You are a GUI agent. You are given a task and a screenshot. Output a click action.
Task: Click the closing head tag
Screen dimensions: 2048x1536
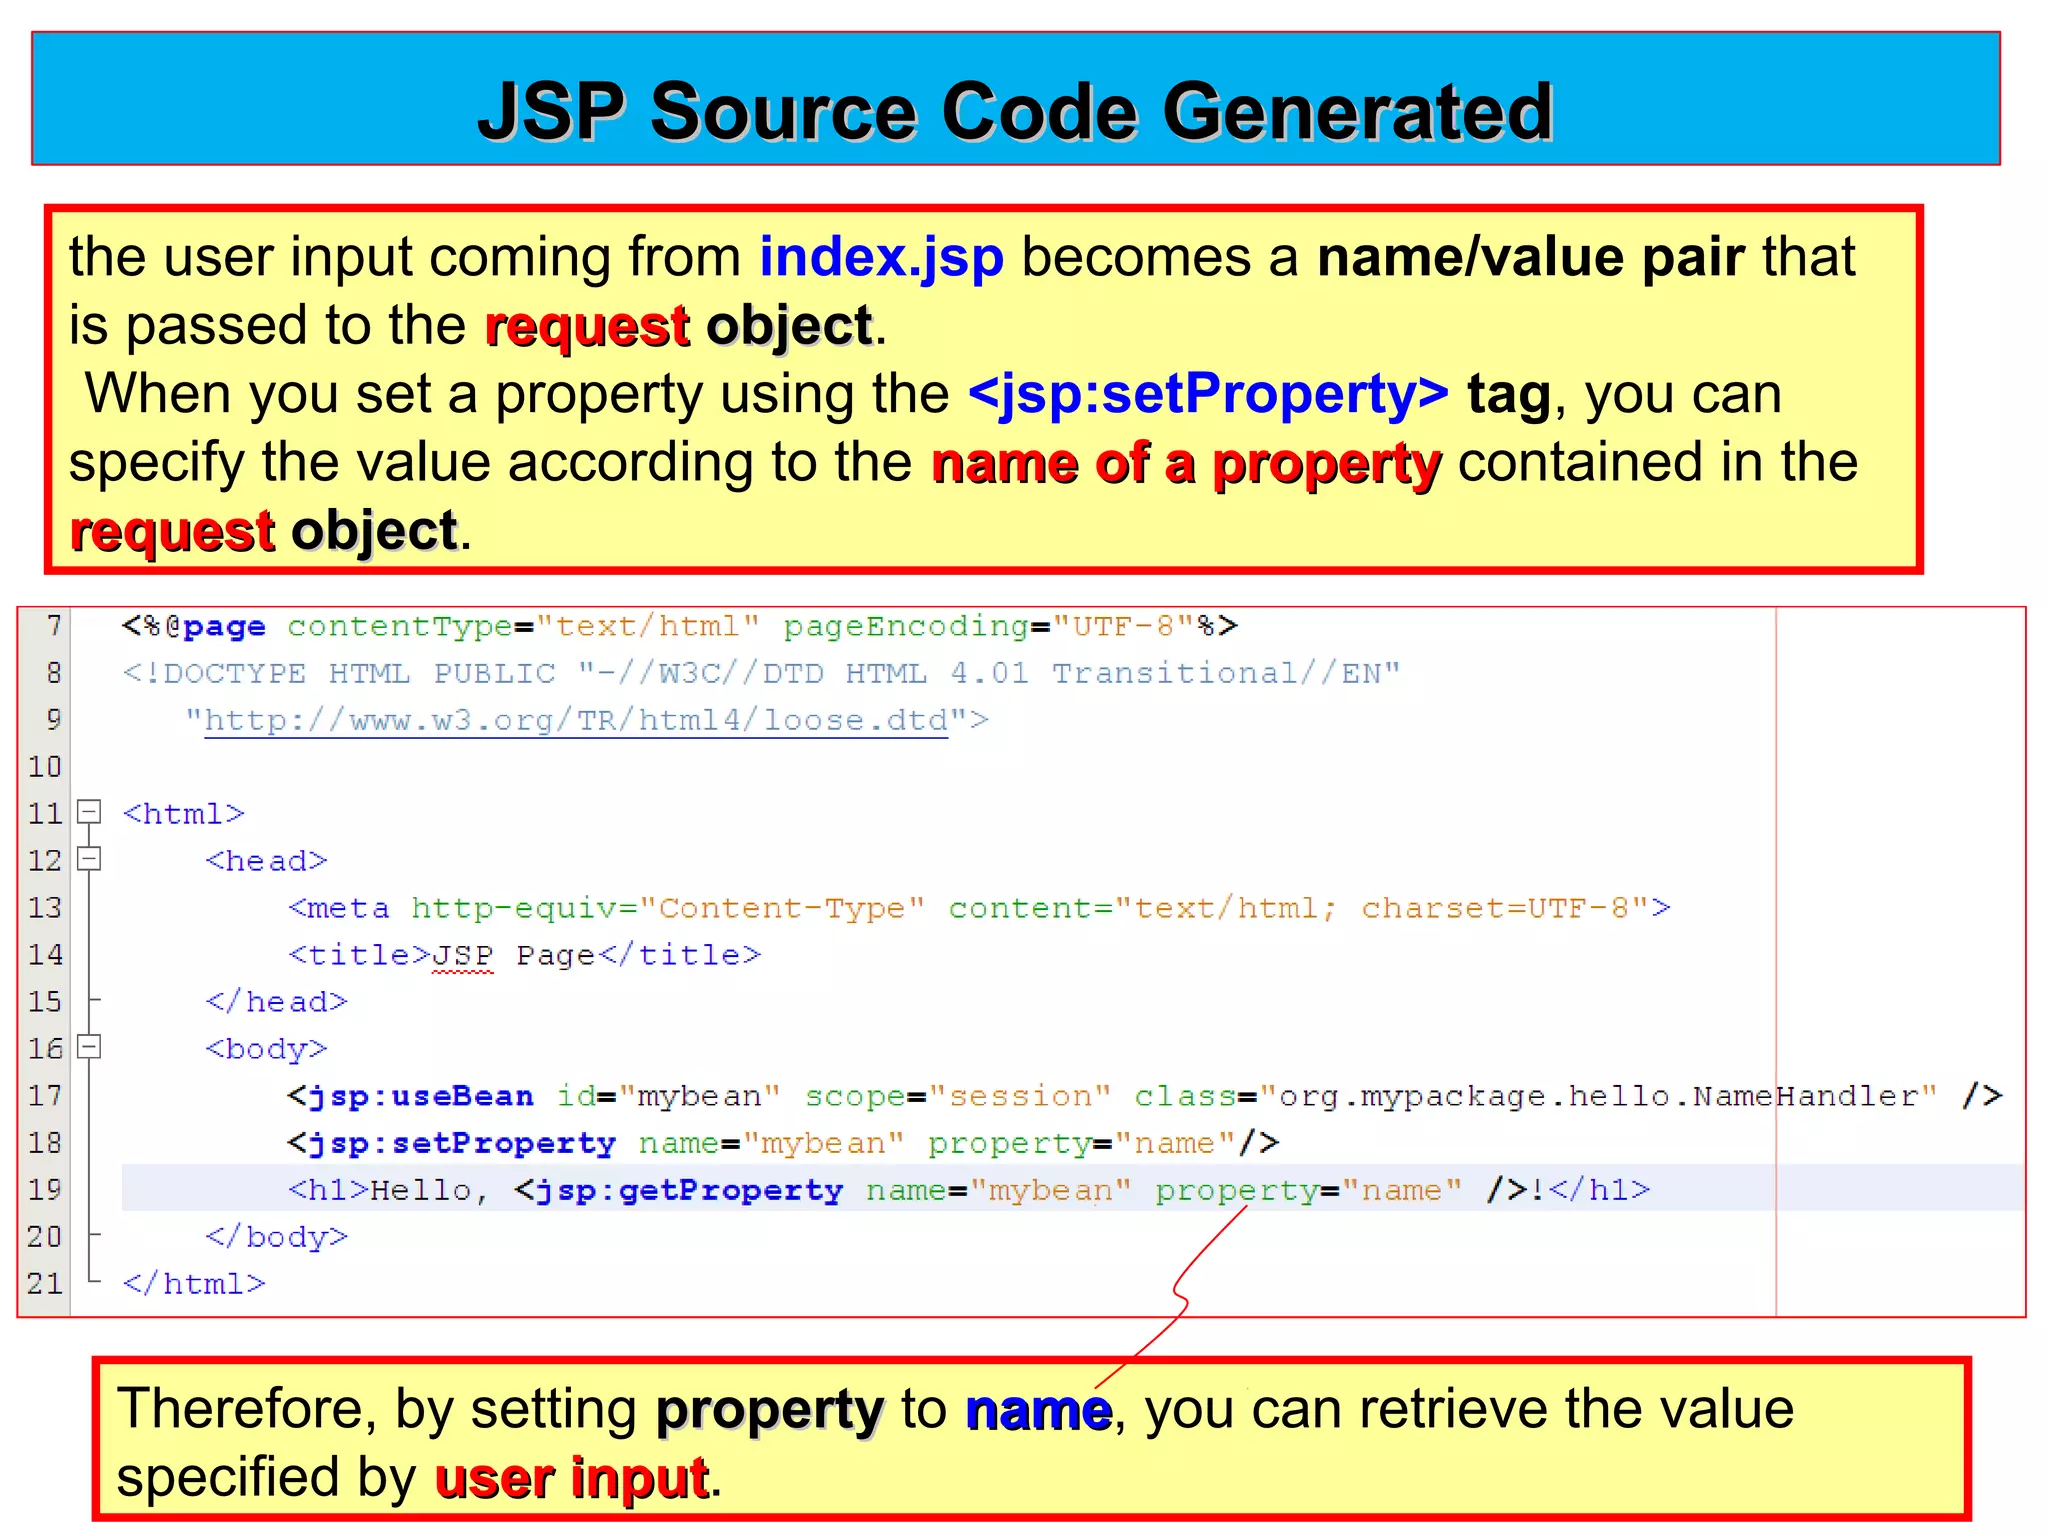[x=277, y=1002]
